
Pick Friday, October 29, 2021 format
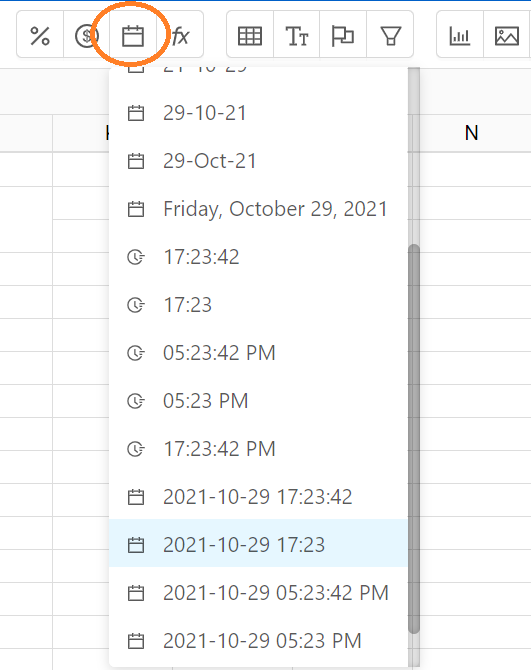[258, 209]
